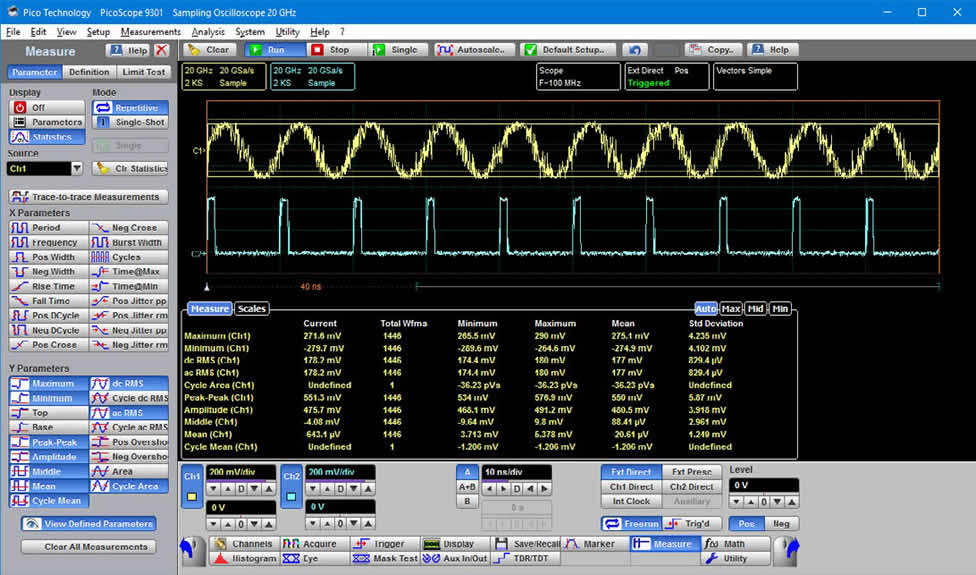
Task: Open the Measurements menu
Action: click(x=151, y=32)
